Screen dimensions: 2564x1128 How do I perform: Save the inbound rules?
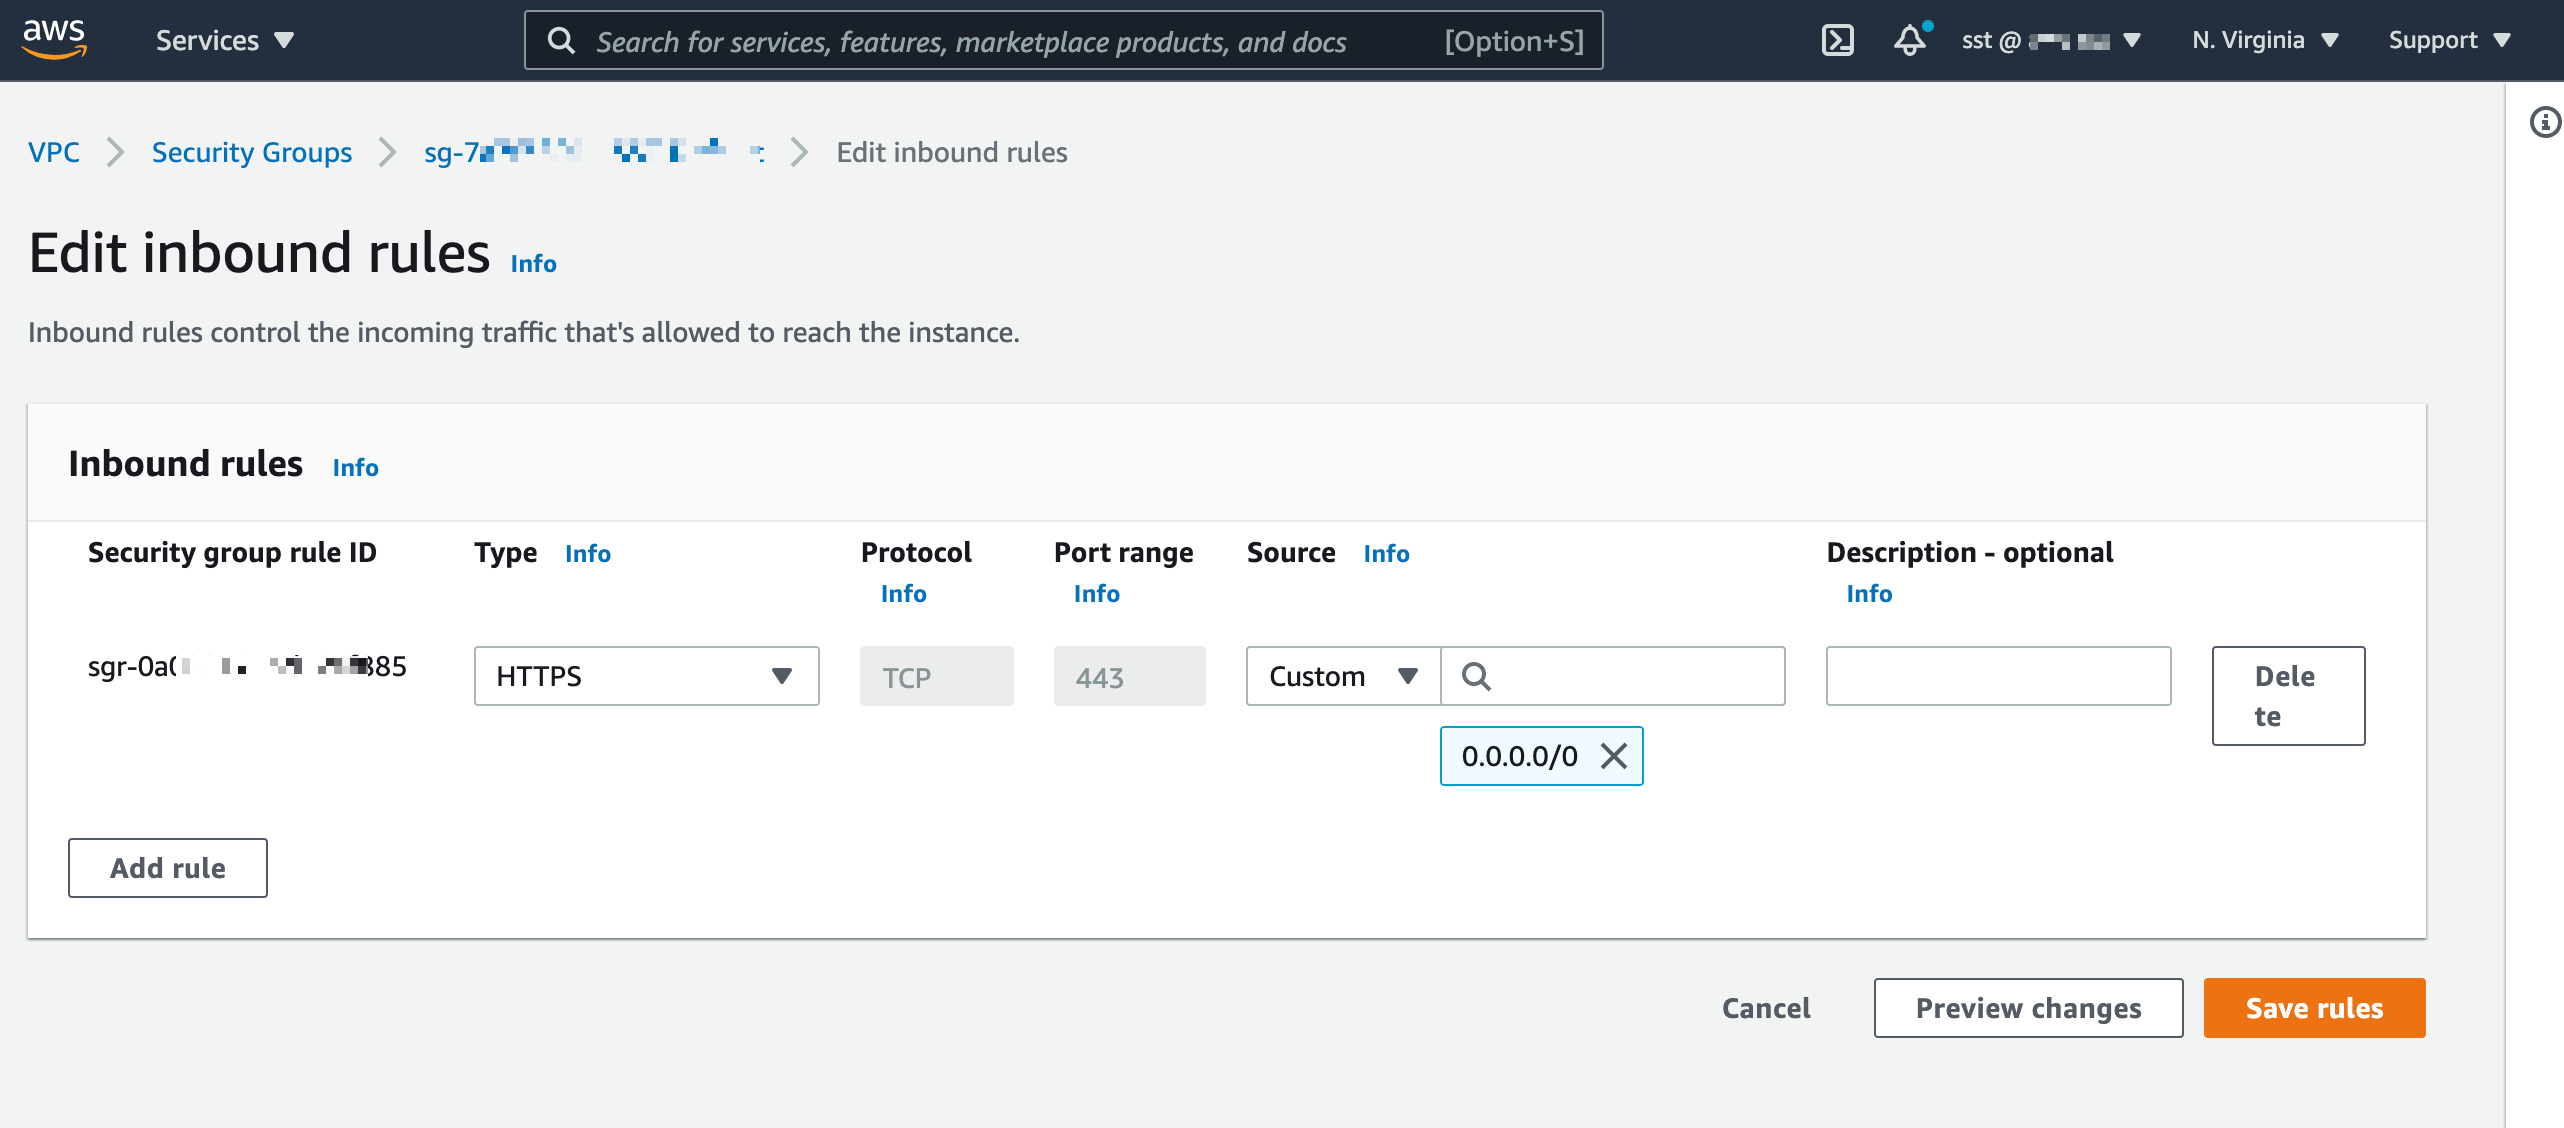2313,1007
